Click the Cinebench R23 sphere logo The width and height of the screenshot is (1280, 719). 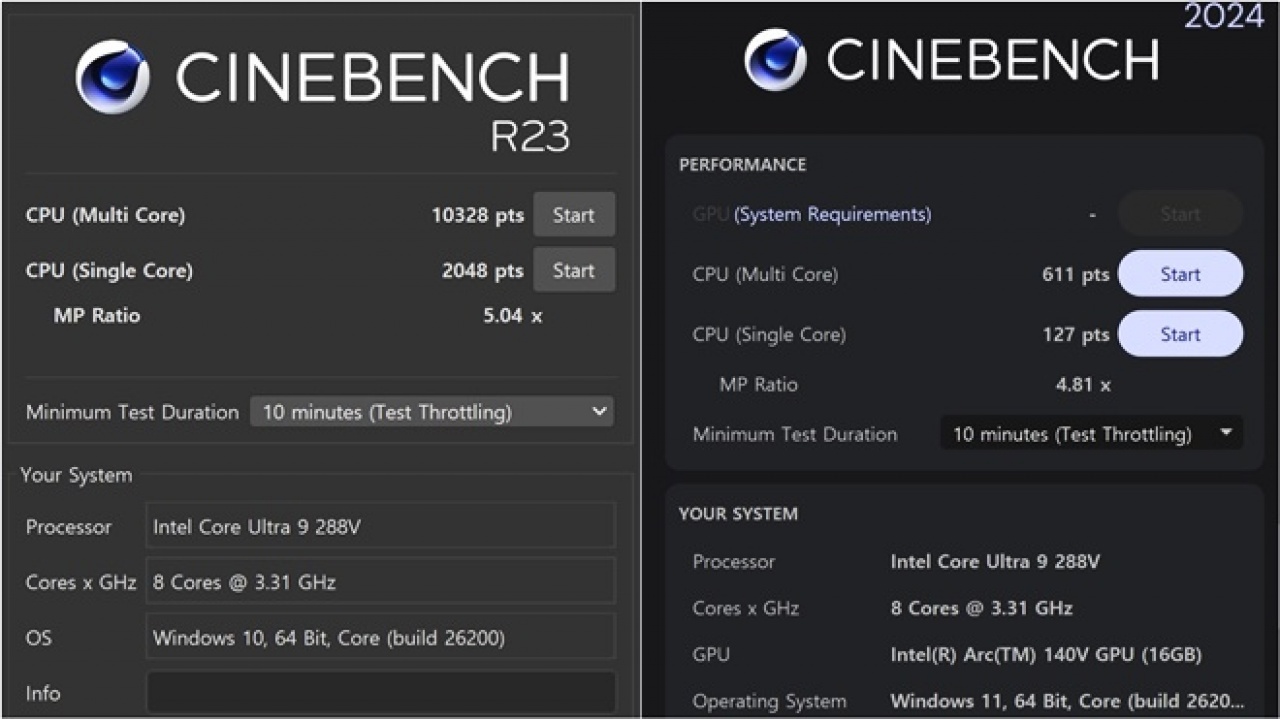113,77
